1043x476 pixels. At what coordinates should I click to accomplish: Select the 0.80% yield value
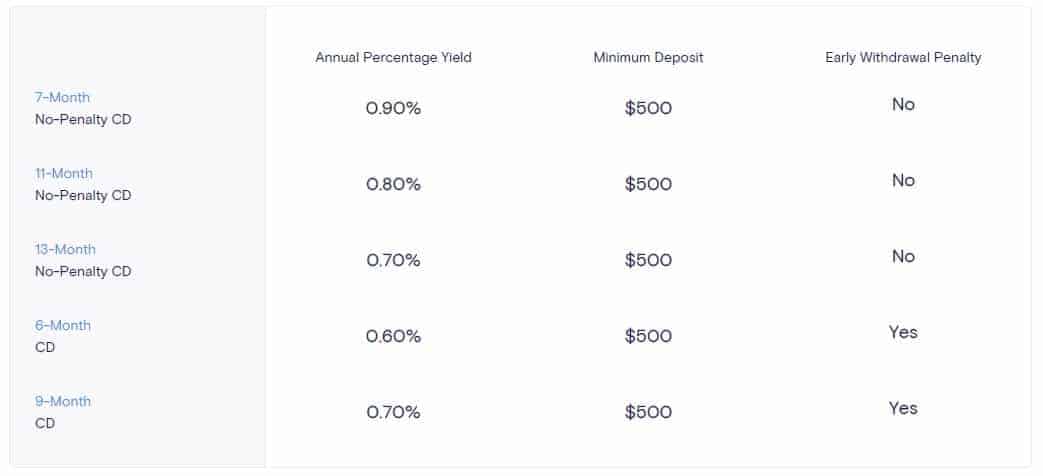(x=393, y=184)
